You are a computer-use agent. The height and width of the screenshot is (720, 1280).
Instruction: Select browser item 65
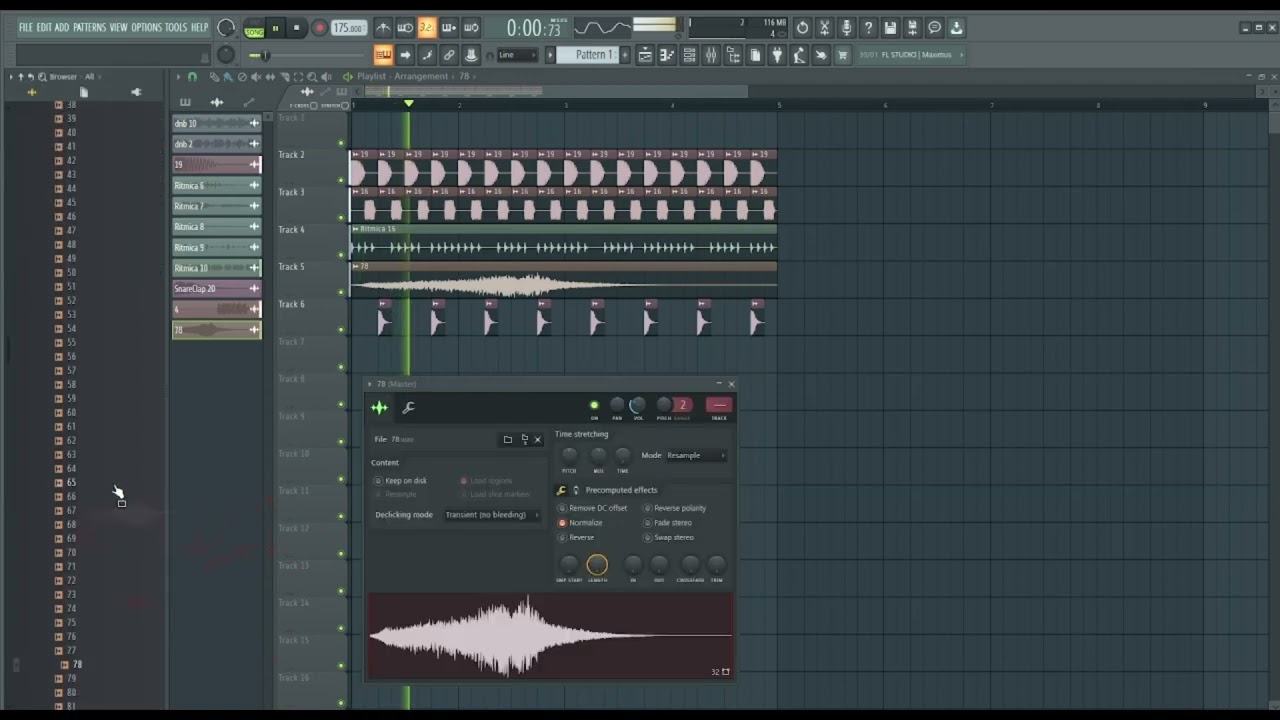point(72,482)
